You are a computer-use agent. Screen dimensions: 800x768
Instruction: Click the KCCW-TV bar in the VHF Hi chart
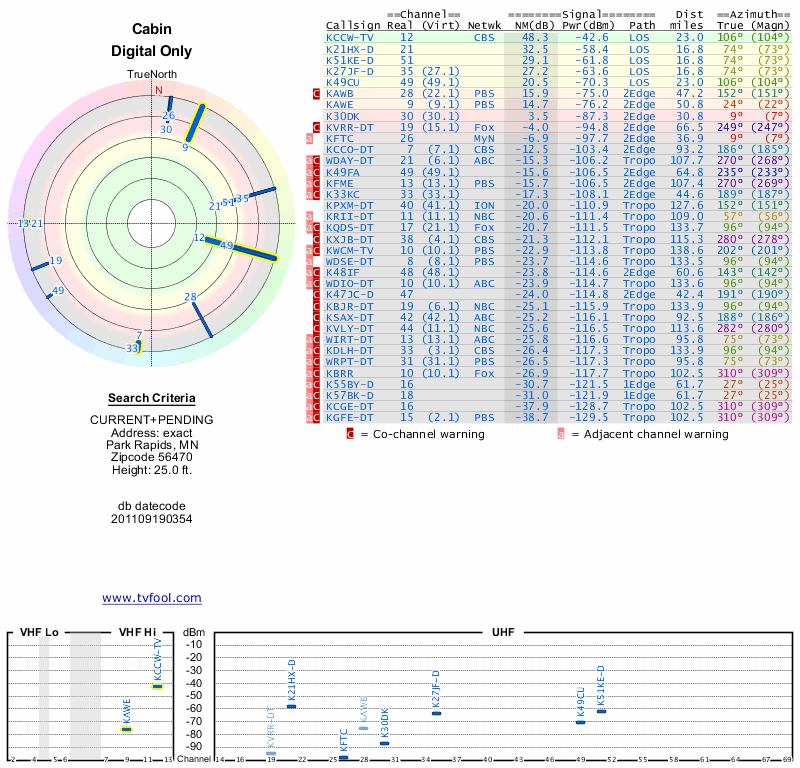tap(157, 686)
